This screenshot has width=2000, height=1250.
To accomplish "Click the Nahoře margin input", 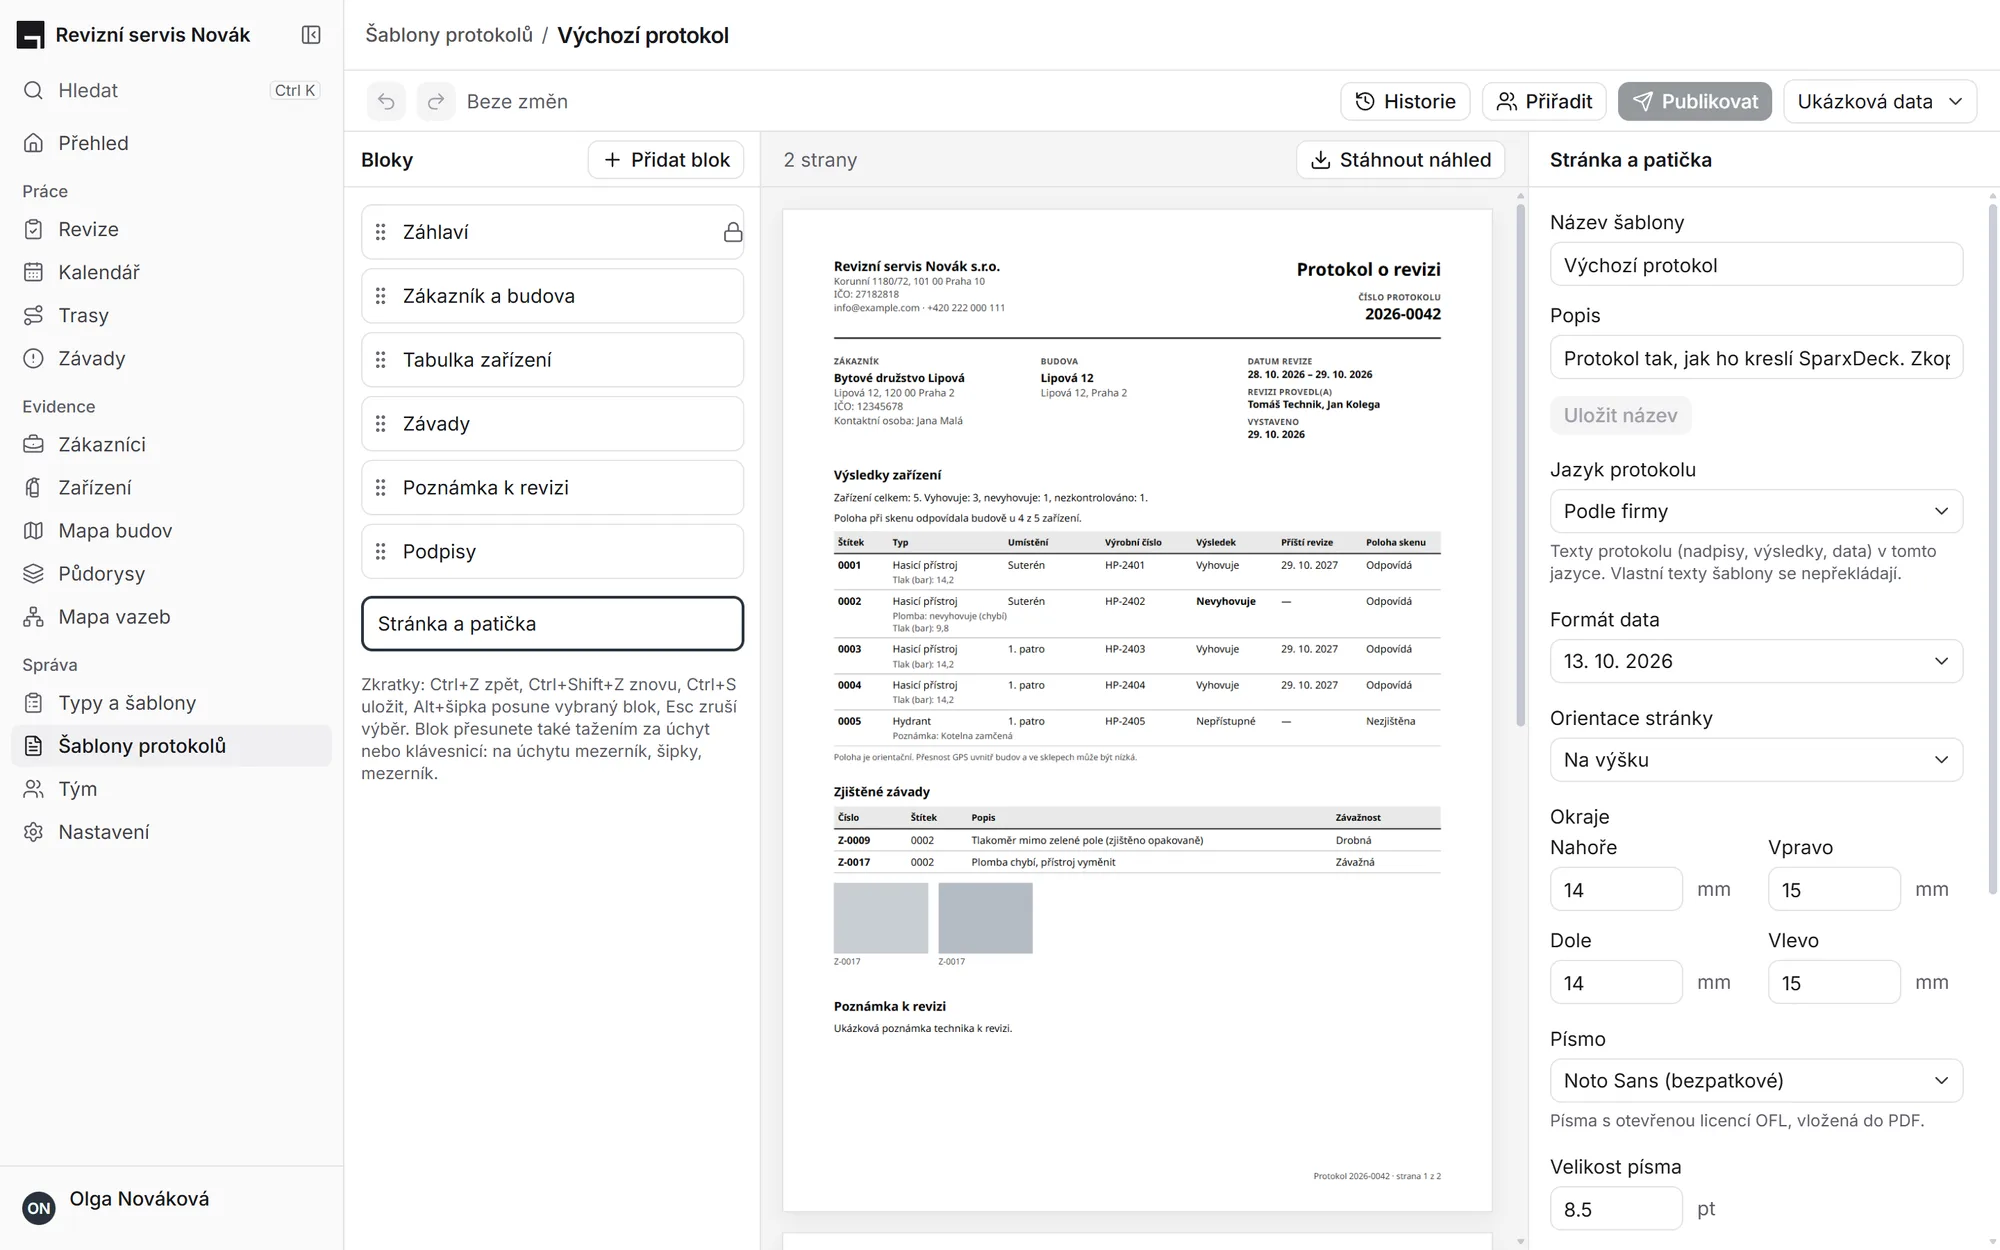I will [1616, 890].
